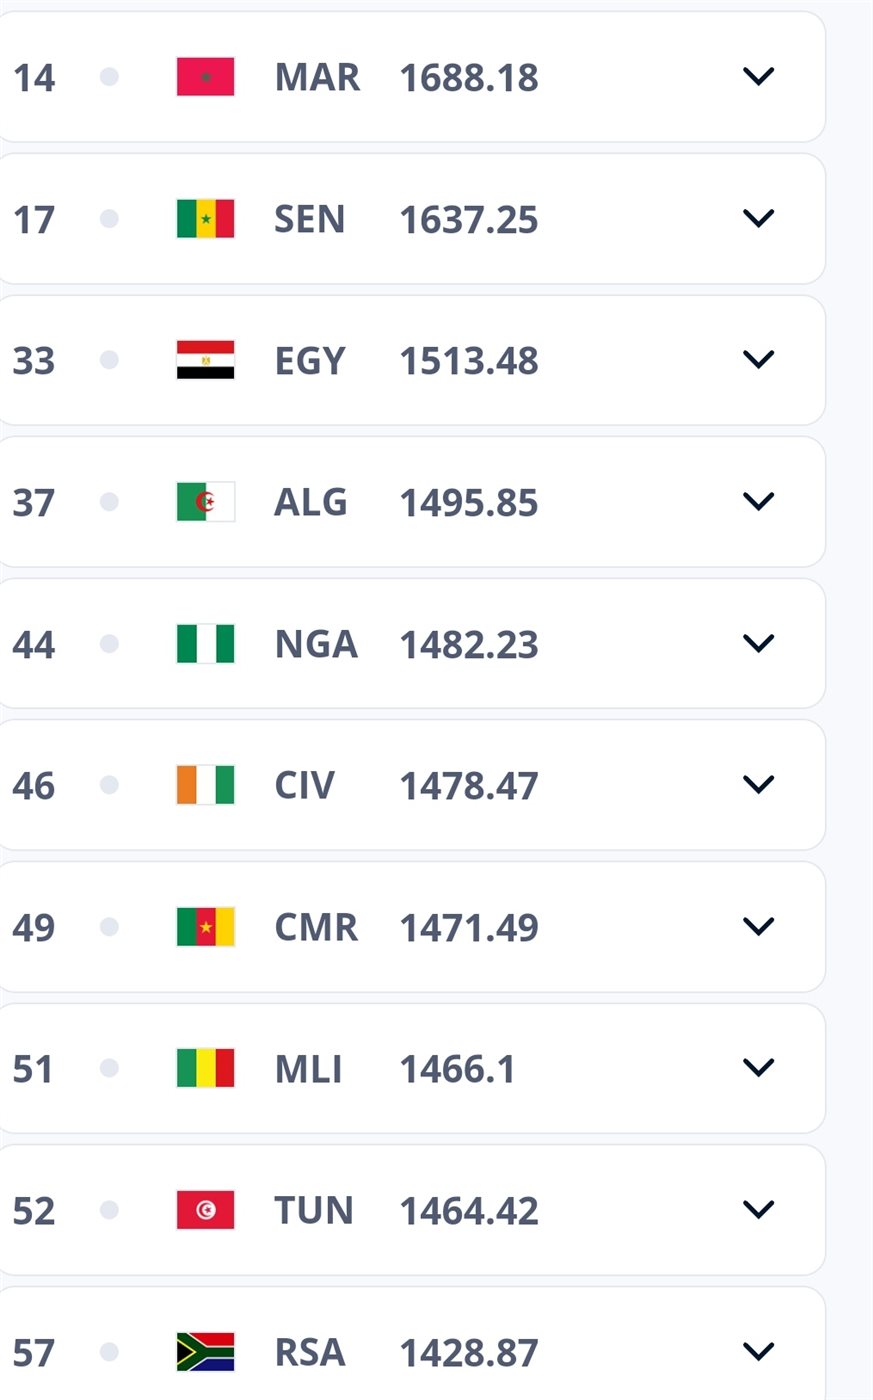Expand the TUN ranking row chevron
873x1400 pixels.
[x=759, y=1210]
